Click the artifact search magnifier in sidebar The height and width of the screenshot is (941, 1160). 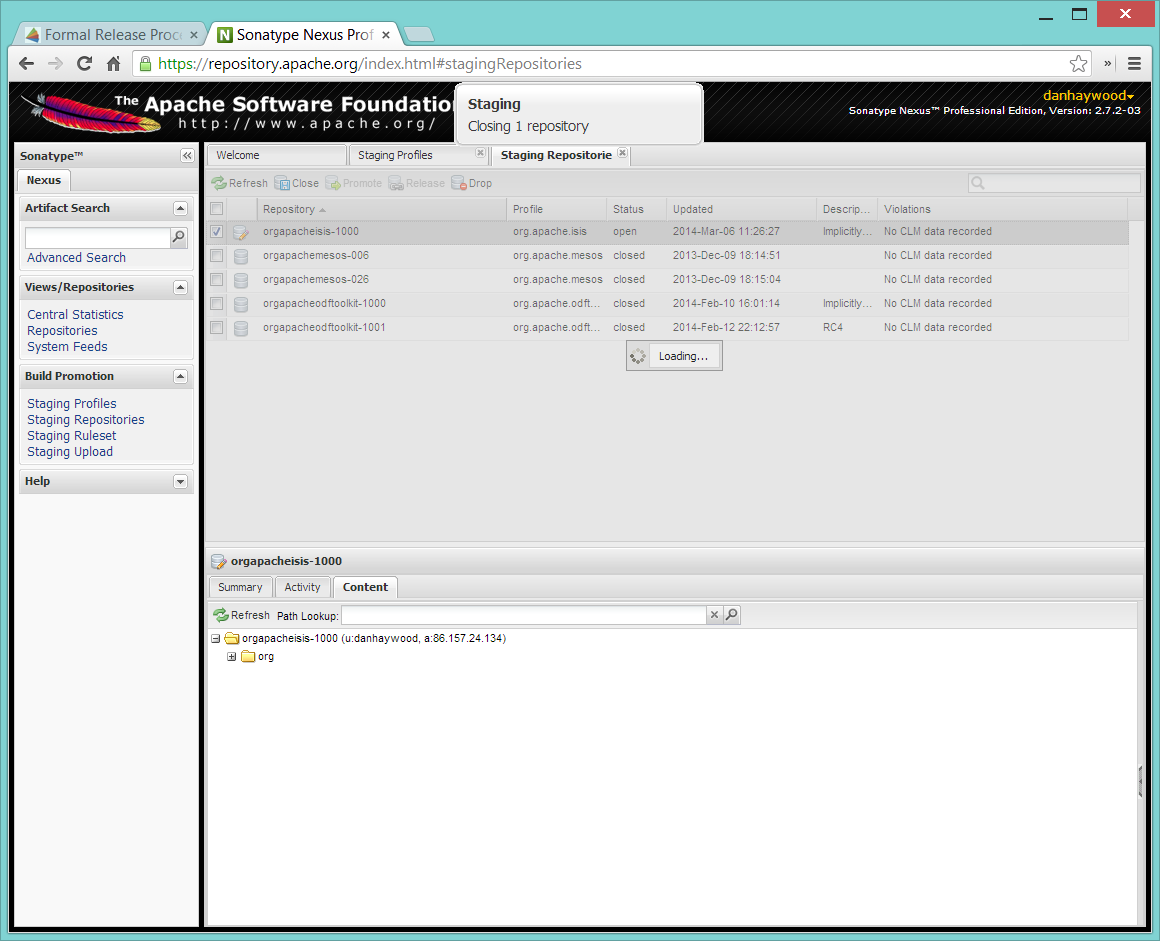pos(179,237)
